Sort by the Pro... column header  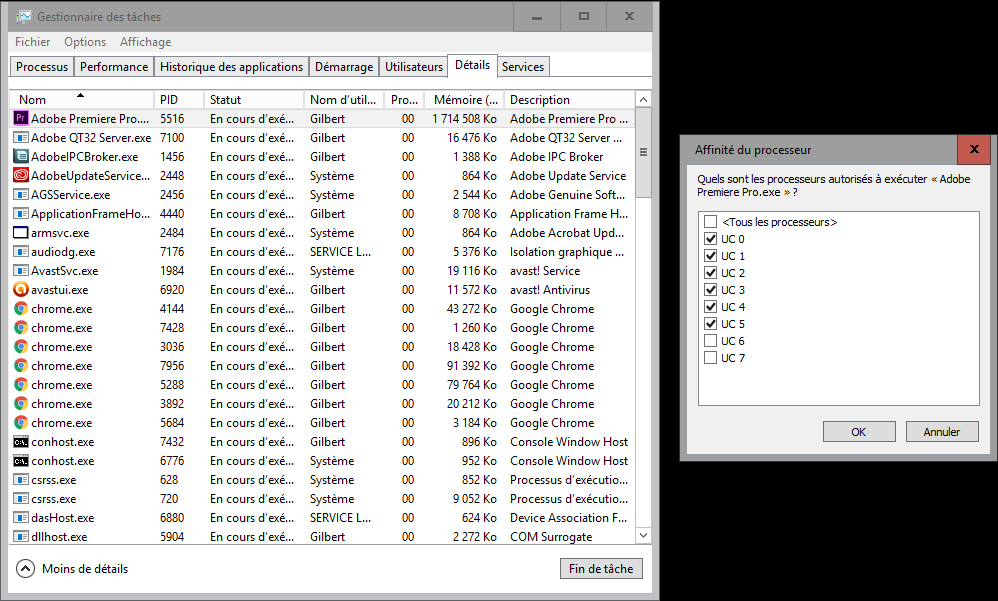[404, 99]
